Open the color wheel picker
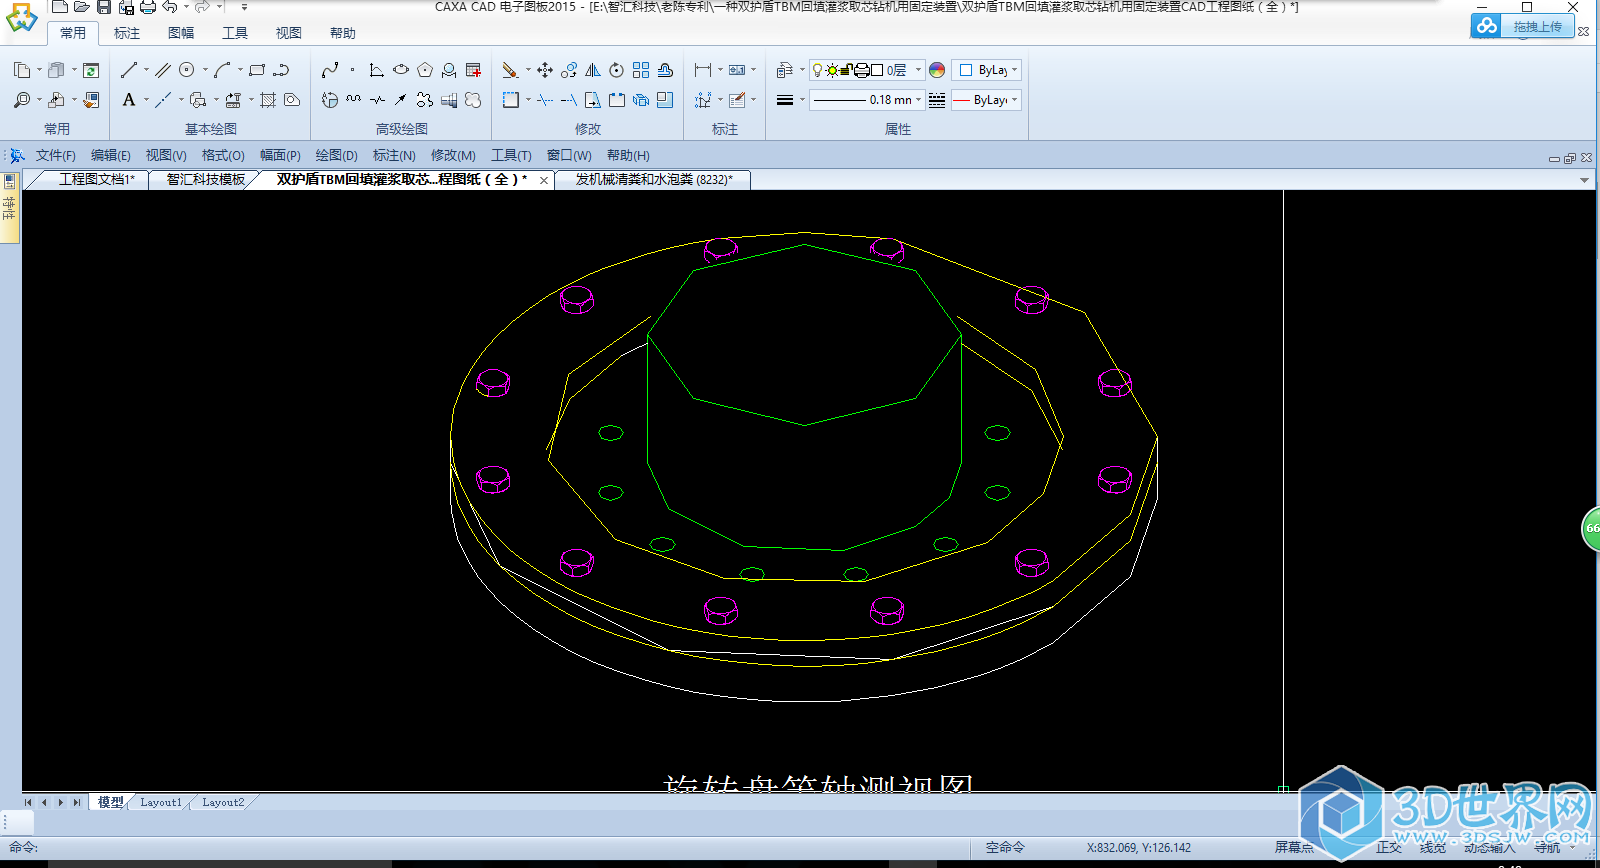 [x=937, y=70]
